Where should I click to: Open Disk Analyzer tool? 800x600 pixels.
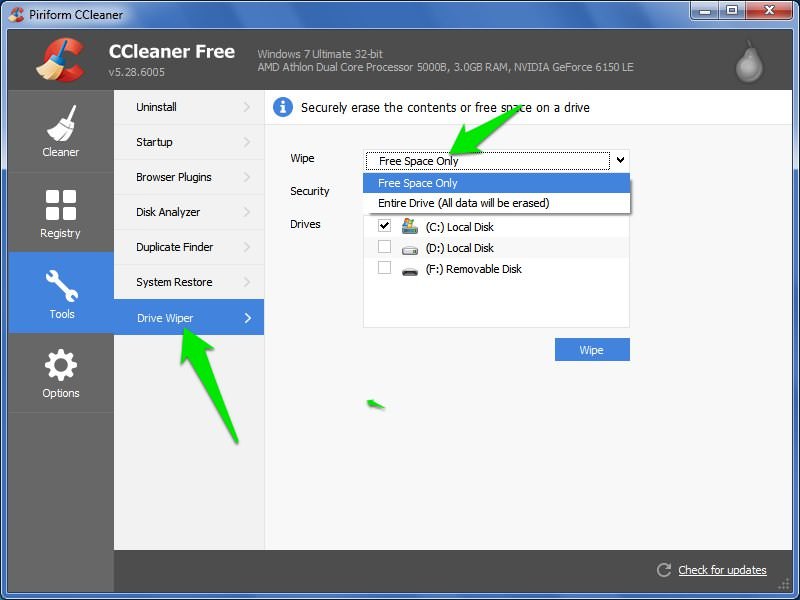(x=189, y=212)
